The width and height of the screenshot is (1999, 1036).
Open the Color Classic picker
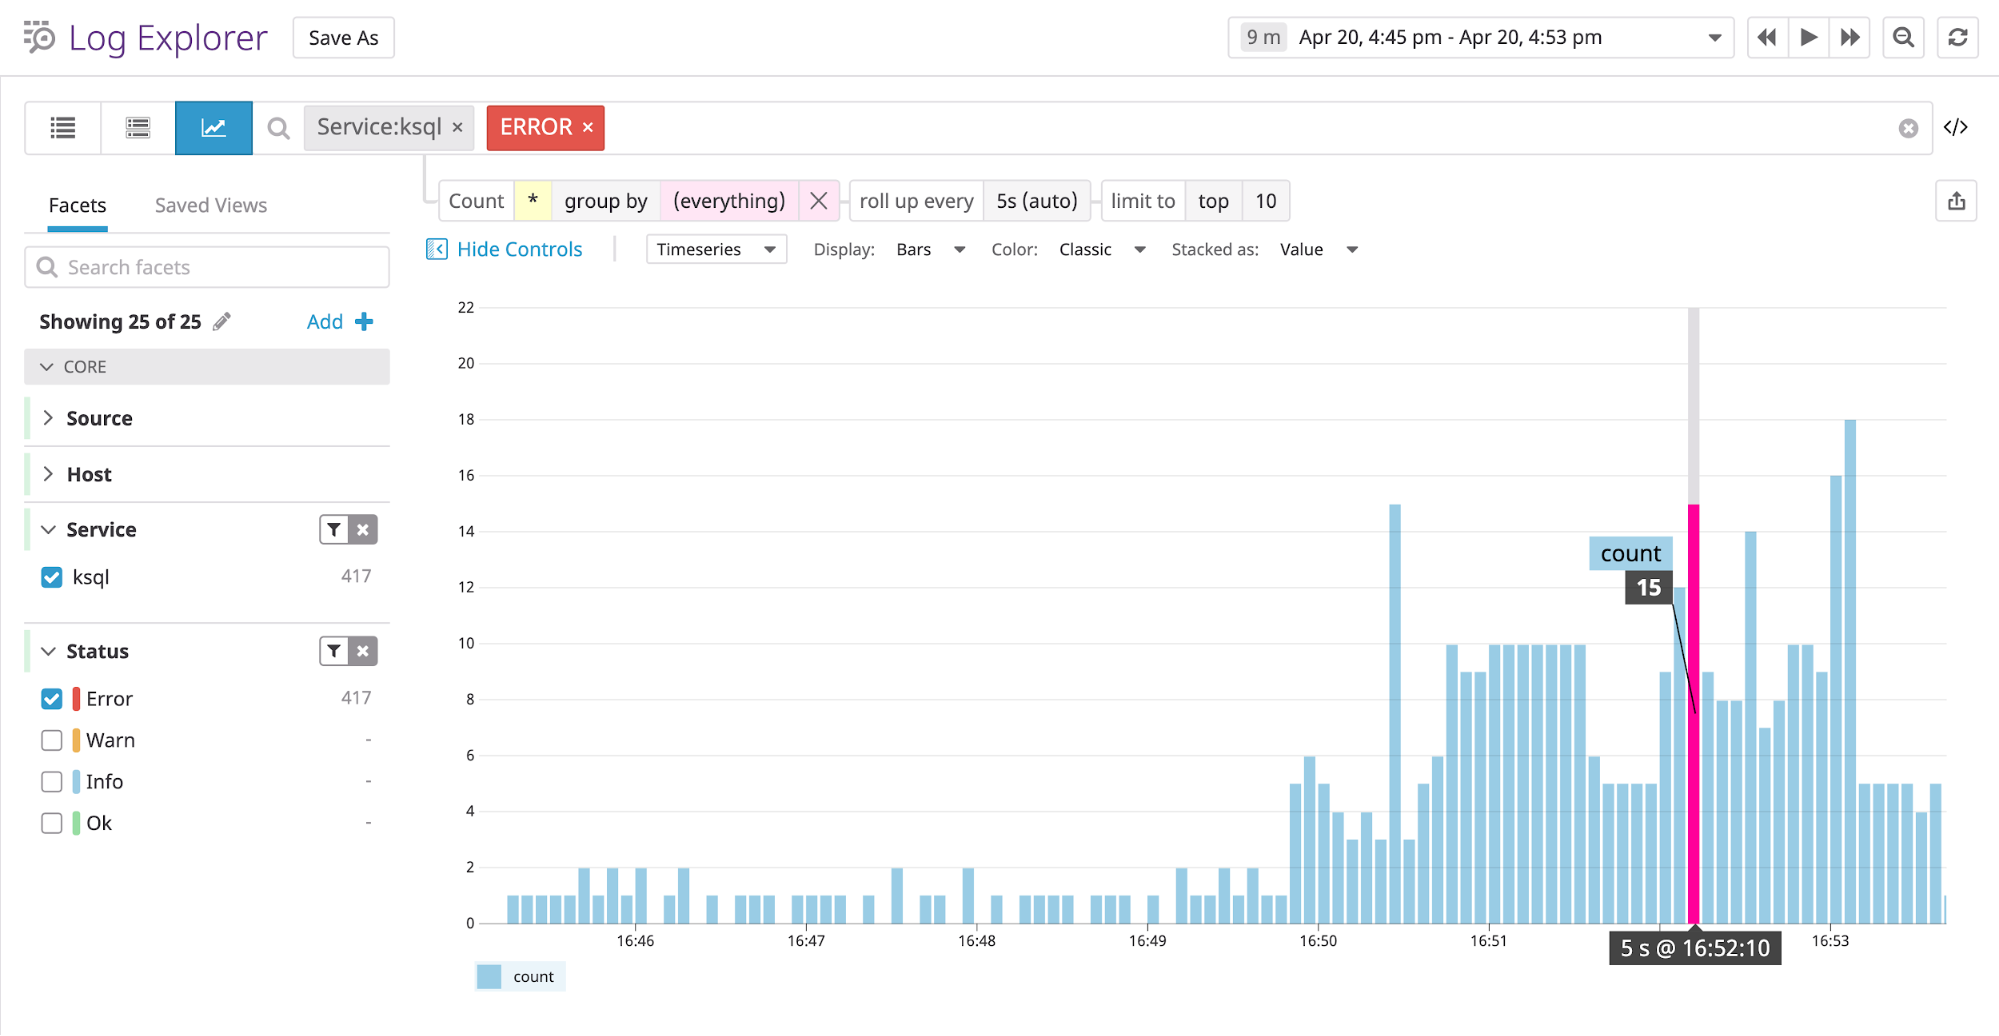[x=1100, y=249]
